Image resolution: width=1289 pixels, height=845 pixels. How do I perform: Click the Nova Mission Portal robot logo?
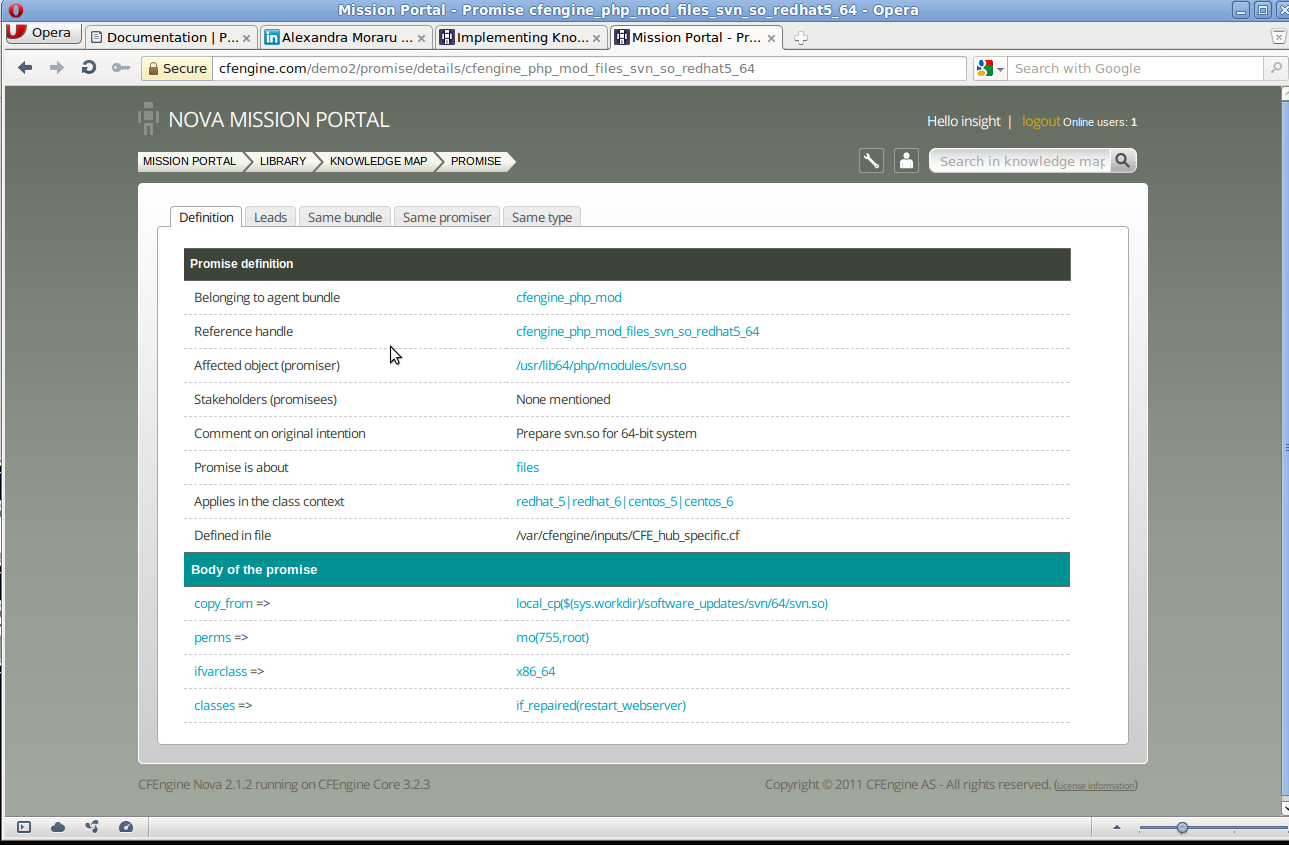[x=148, y=118]
